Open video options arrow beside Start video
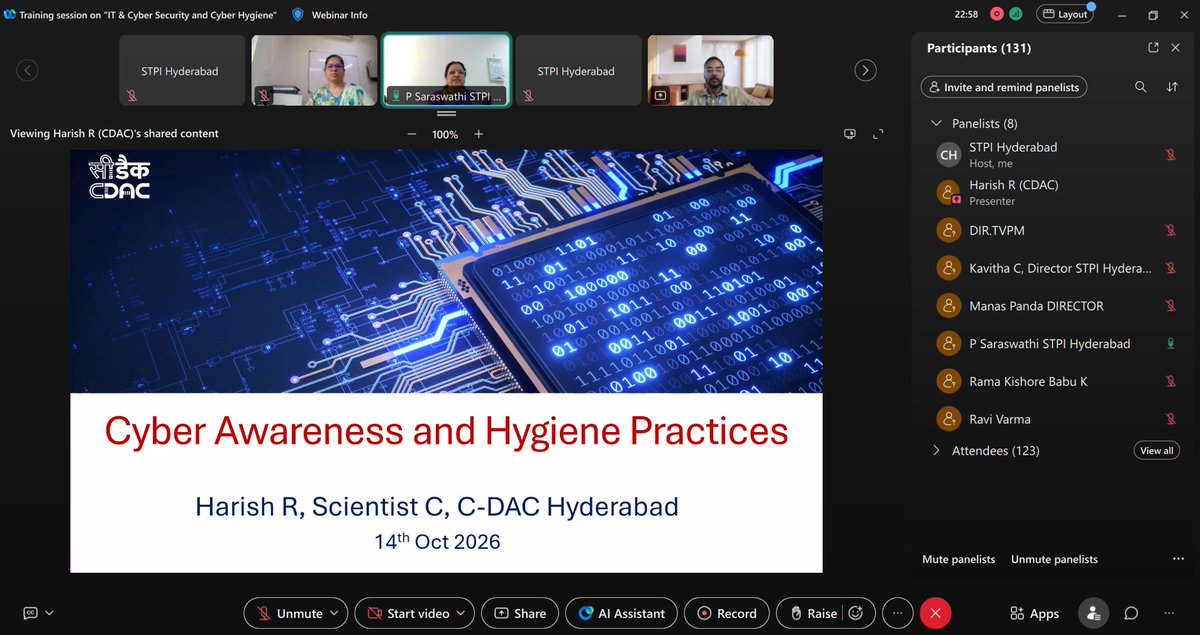The height and width of the screenshot is (635, 1200). tap(461, 613)
